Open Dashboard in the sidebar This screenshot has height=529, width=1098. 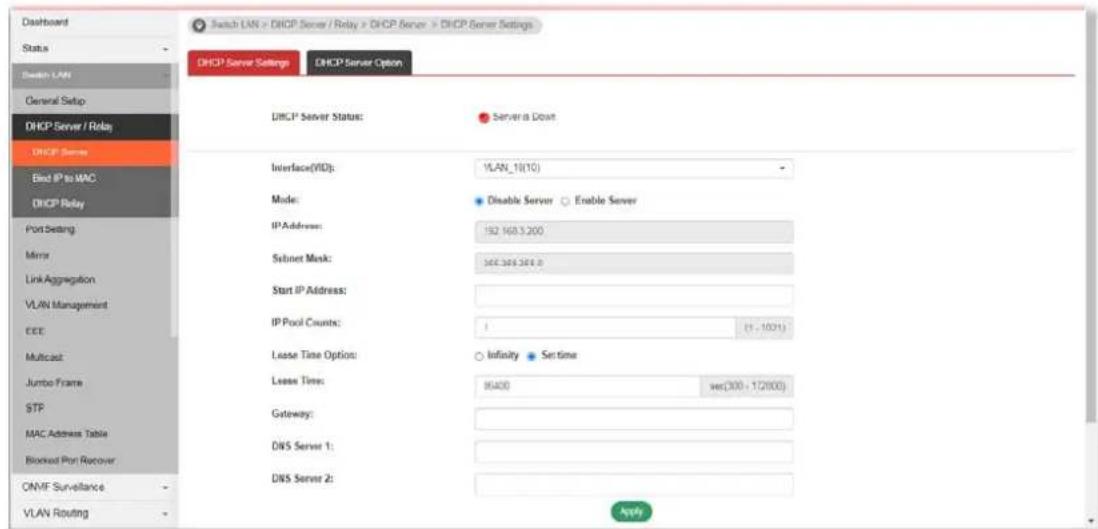coord(96,23)
